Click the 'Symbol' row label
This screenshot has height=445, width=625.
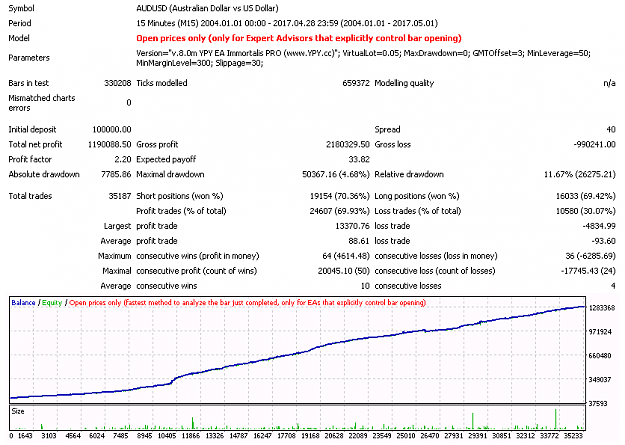[x=22, y=8]
